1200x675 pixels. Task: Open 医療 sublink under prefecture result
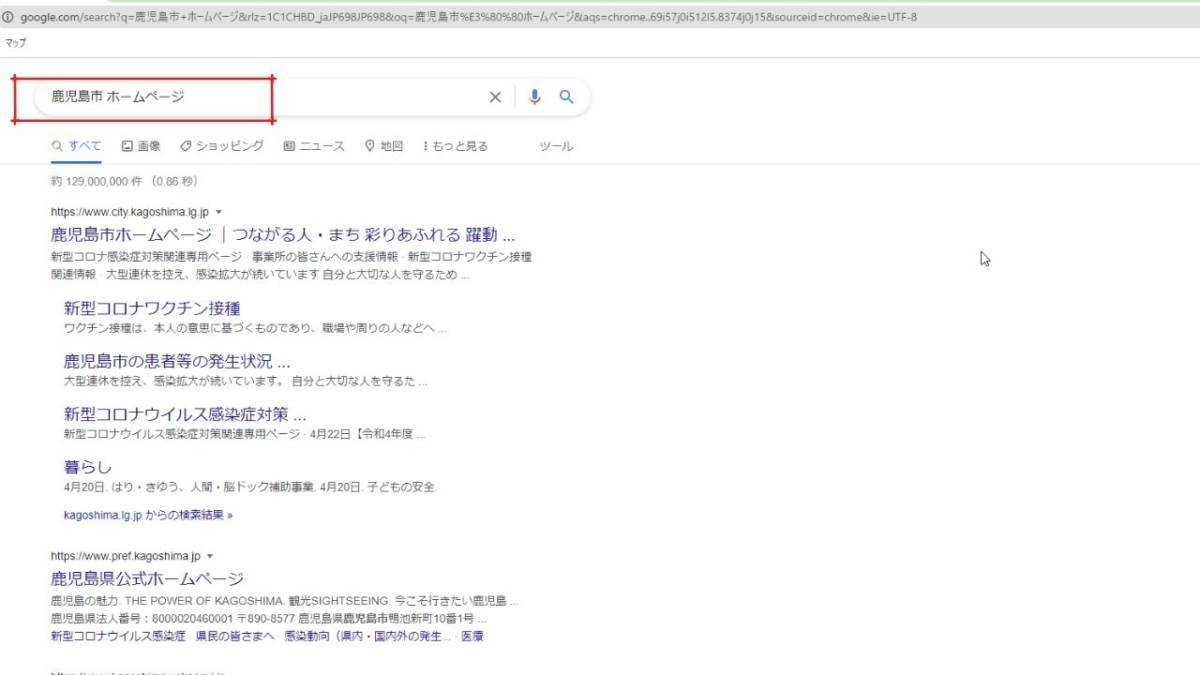click(x=472, y=636)
